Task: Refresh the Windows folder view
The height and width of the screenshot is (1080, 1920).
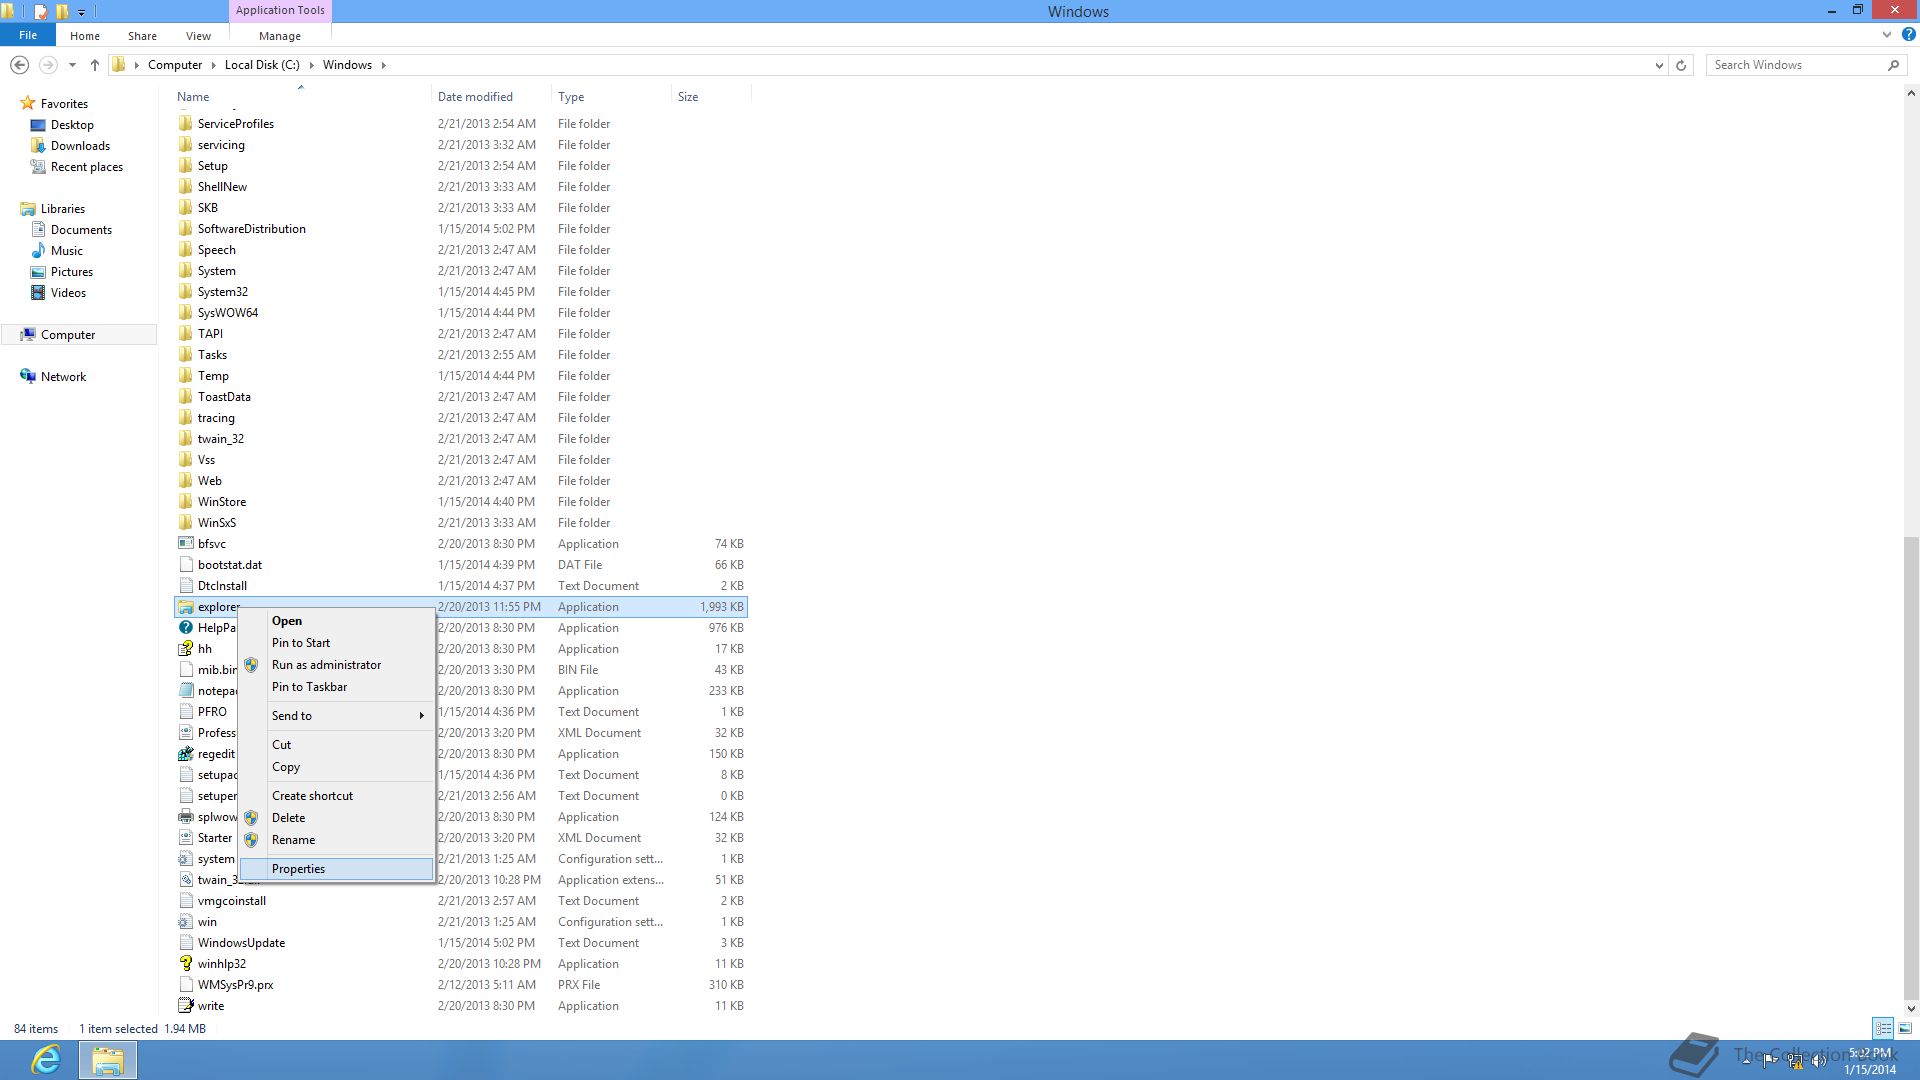Action: [x=1681, y=65]
